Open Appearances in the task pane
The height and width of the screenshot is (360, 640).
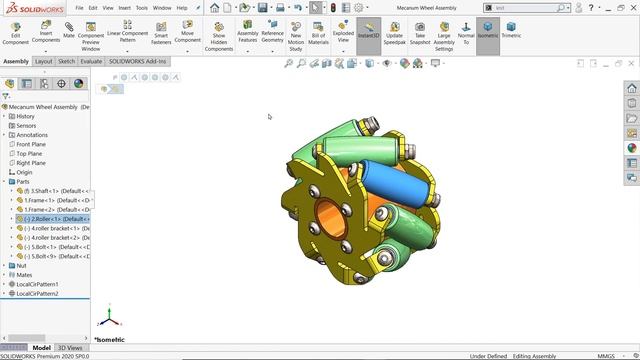click(632, 148)
